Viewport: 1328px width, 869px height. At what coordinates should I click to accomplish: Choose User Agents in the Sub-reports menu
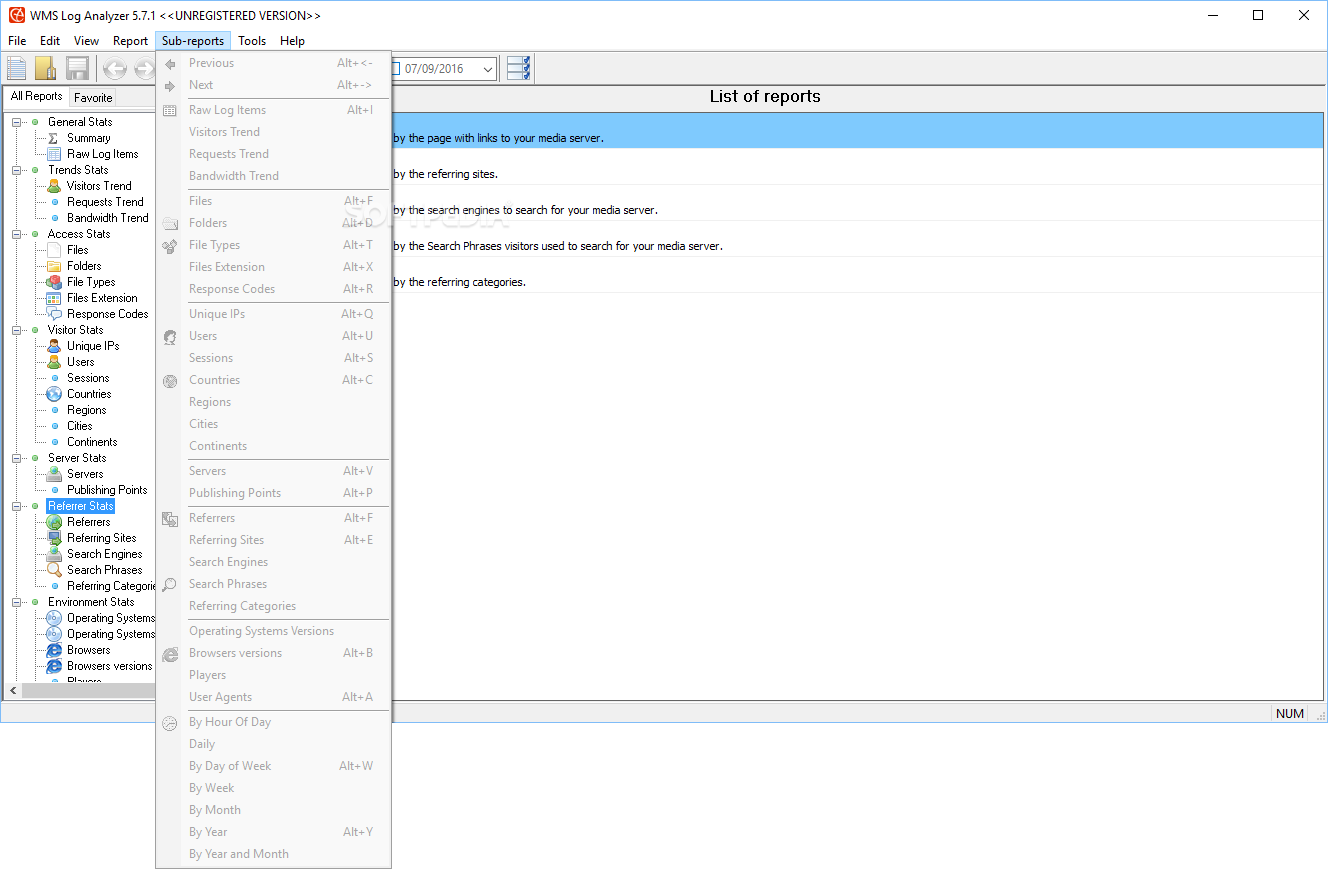[273, 697]
